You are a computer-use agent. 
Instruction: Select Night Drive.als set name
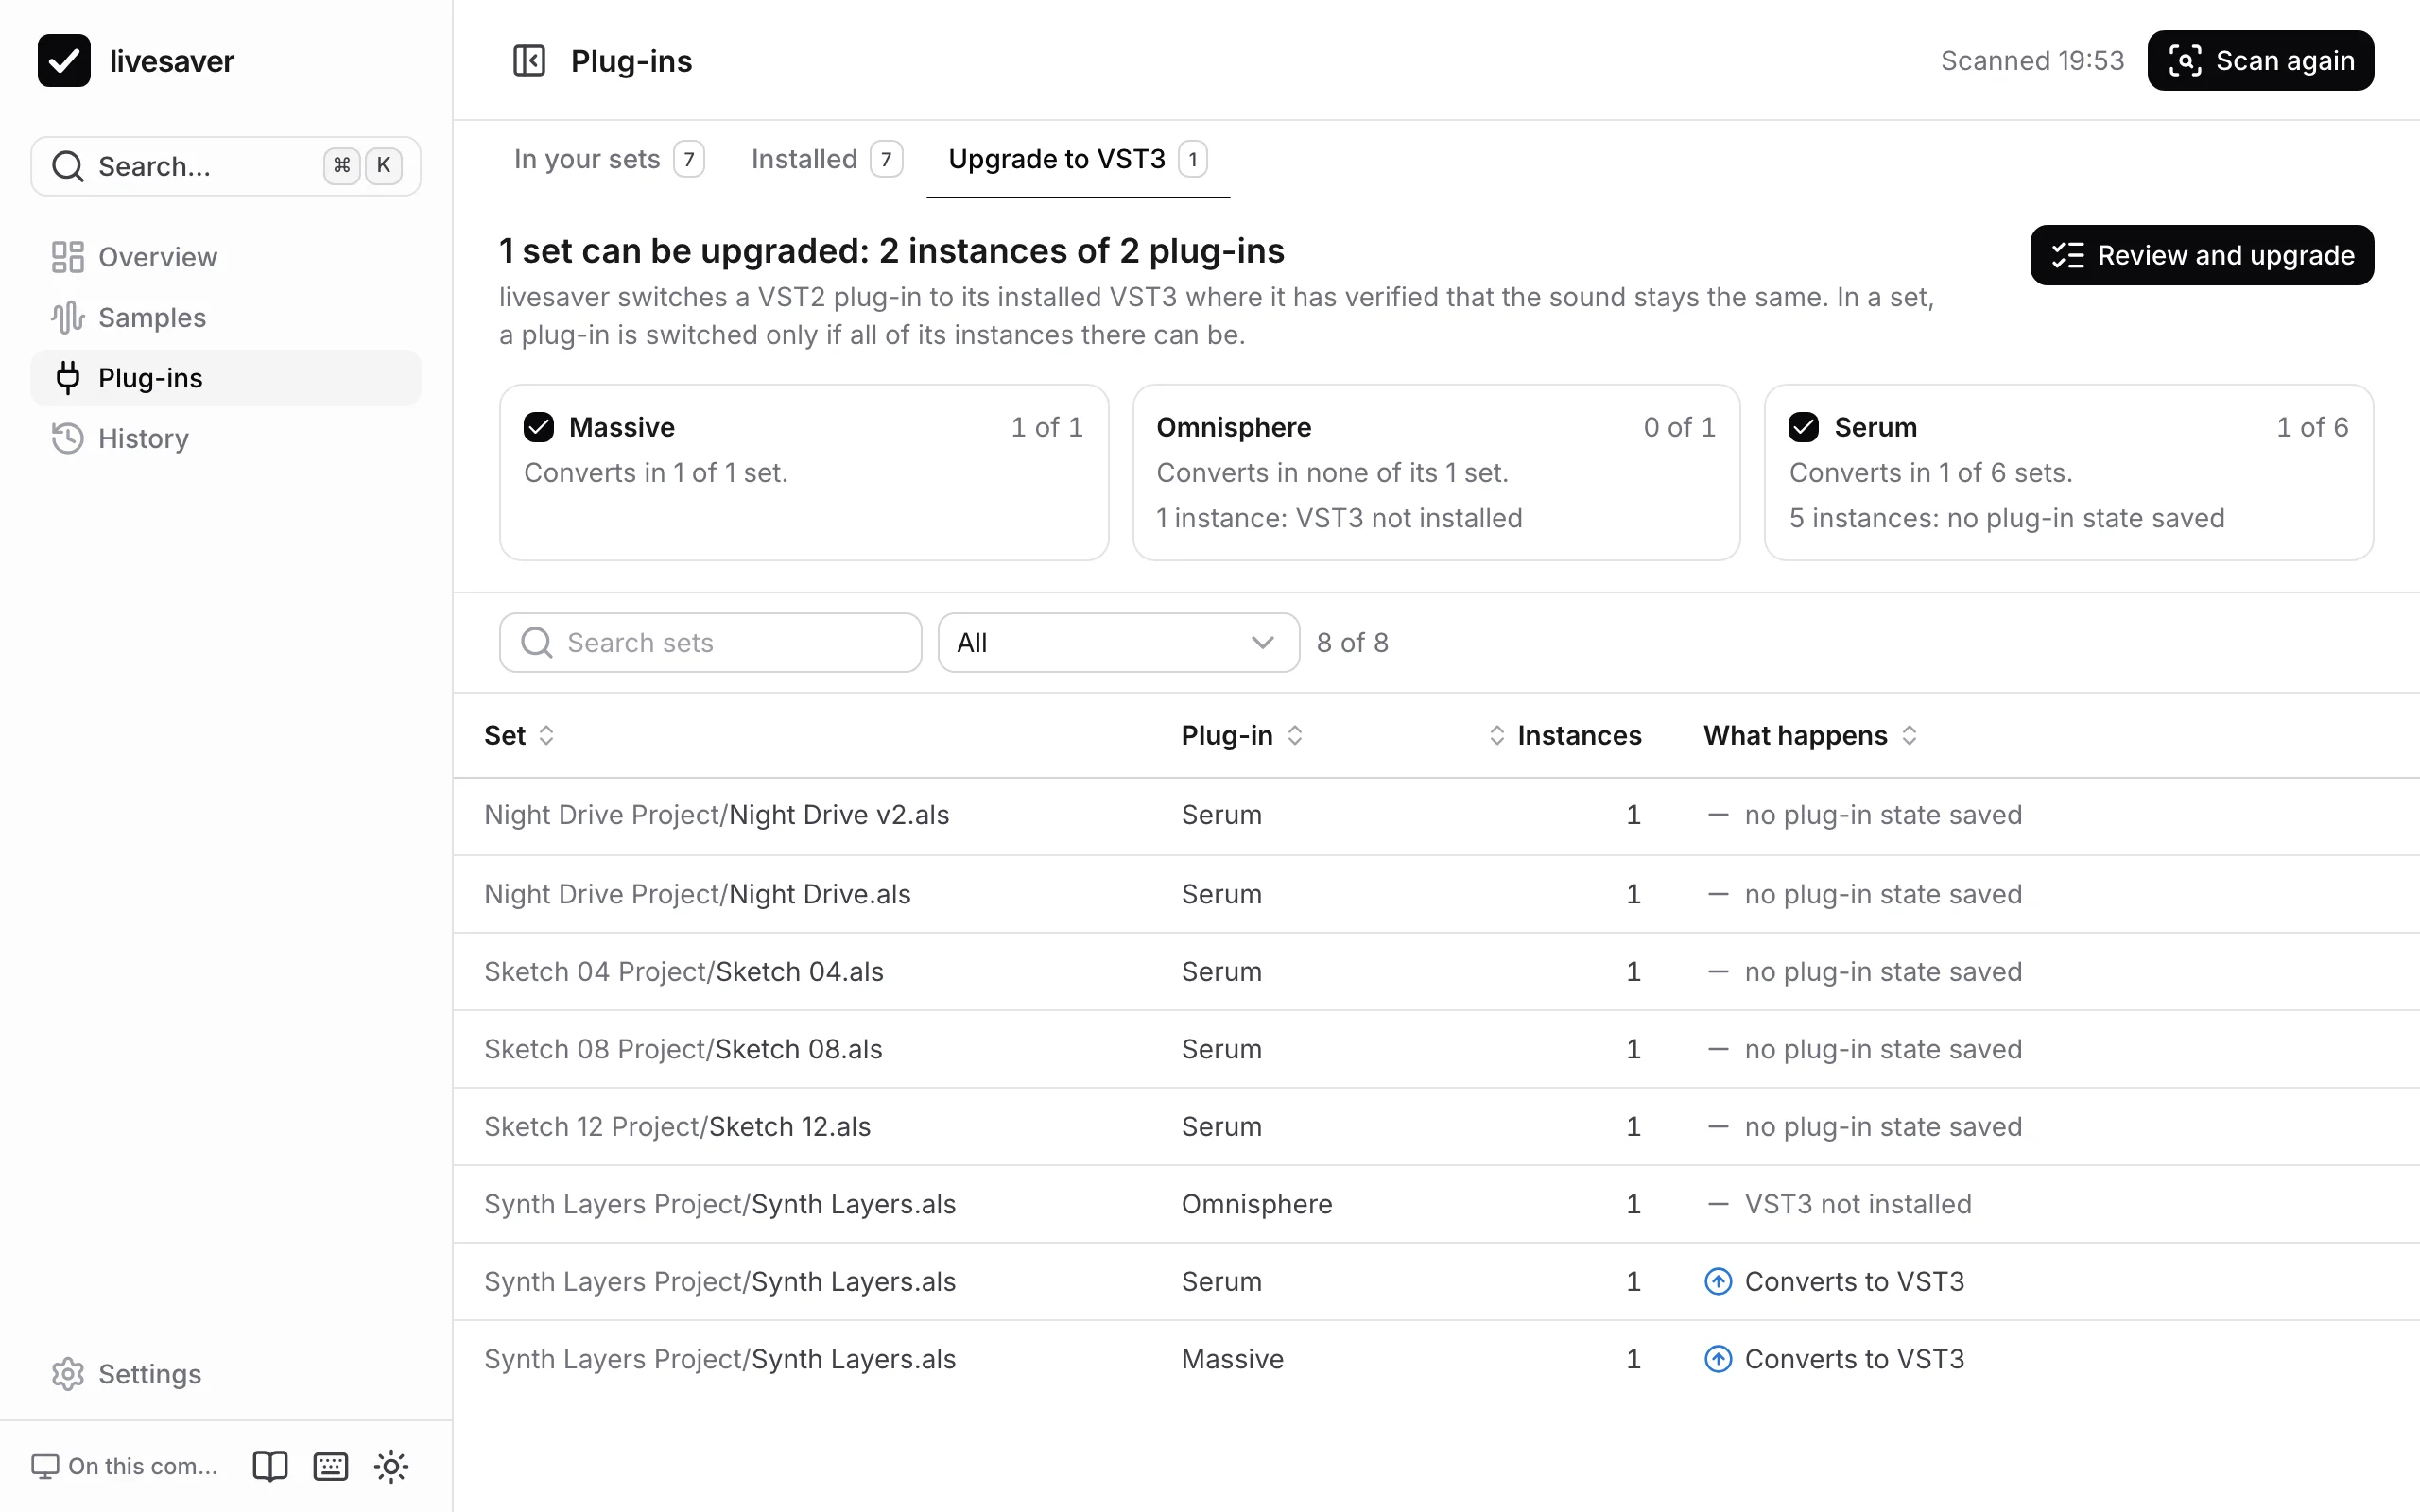[819, 894]
